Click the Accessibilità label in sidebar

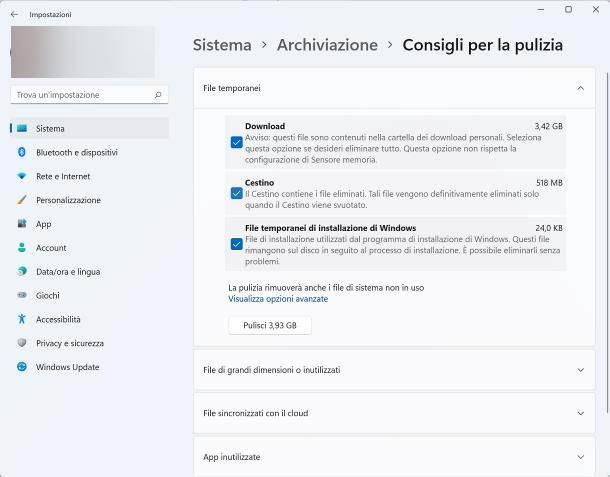coord(58,319)
